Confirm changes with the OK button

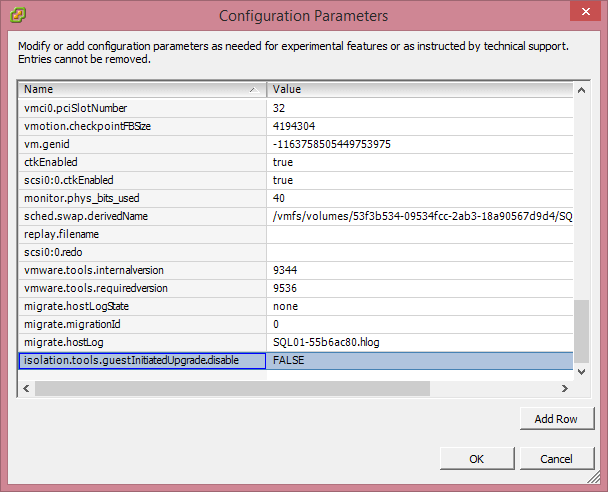click(x=476, y=458)
